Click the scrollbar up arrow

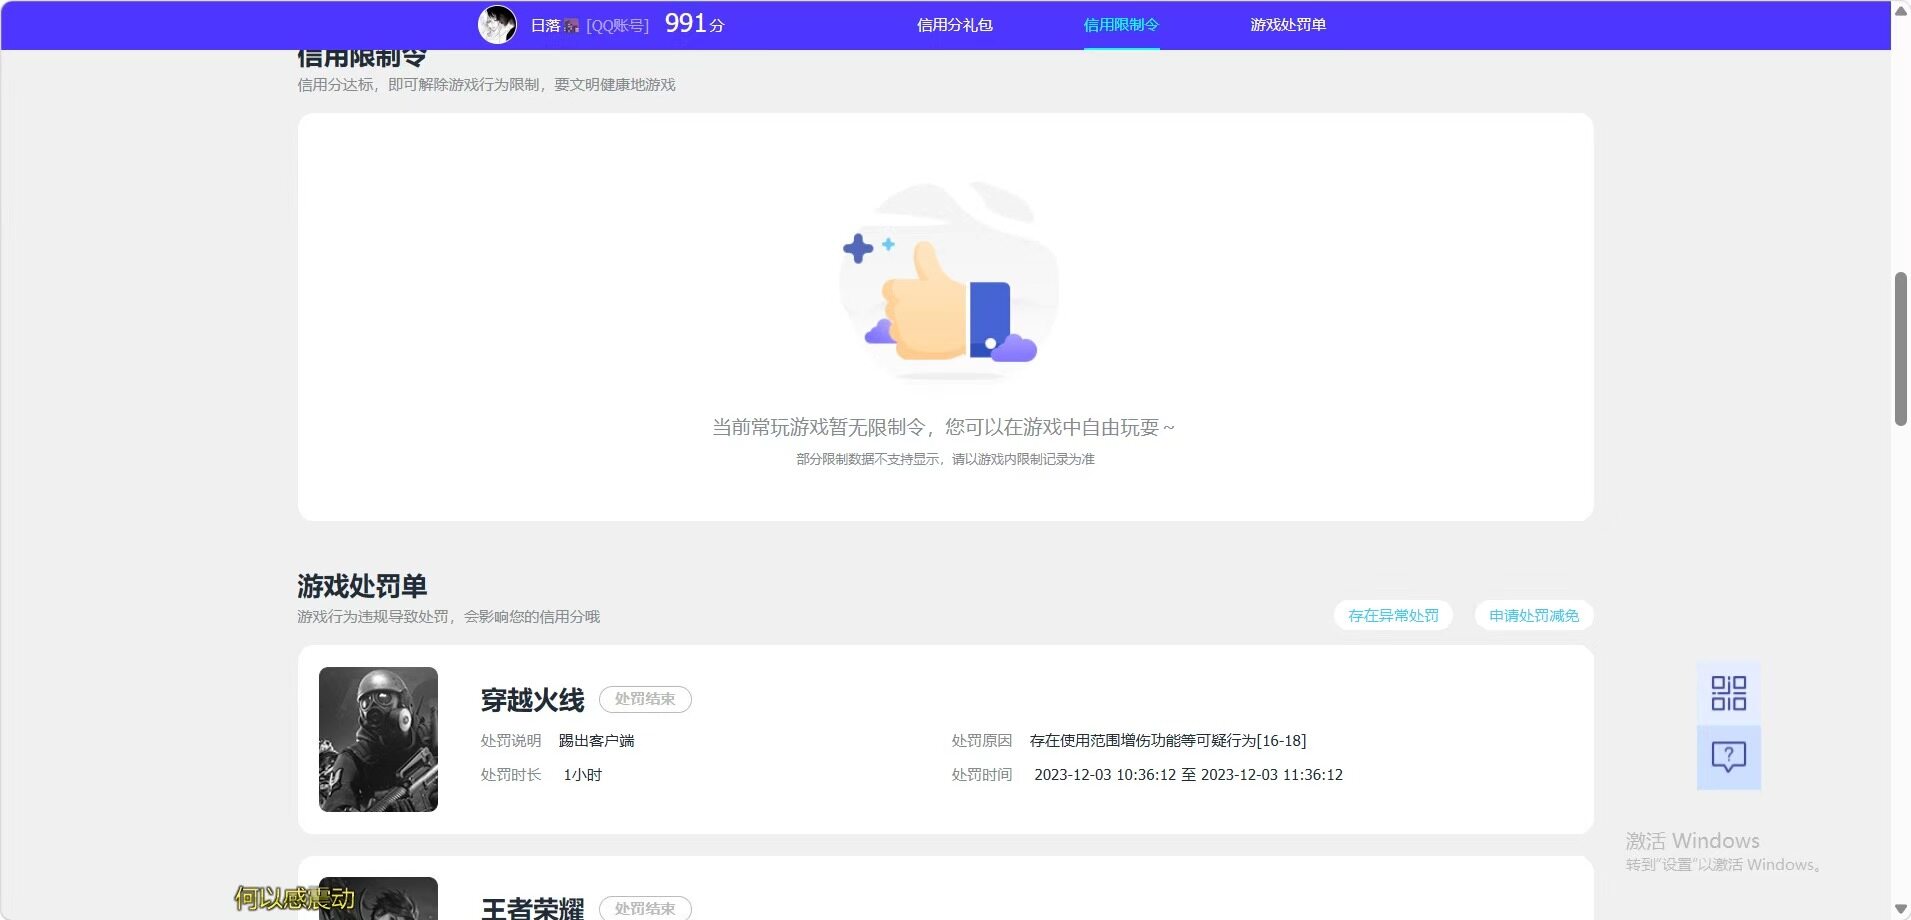pyautogui.click(x=1901, y=10)
